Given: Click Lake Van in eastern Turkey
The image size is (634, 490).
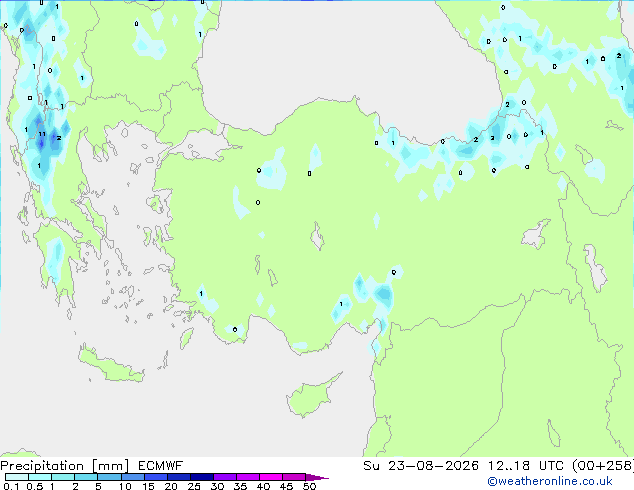Looking at the screenshot, I should click(535, 234).
